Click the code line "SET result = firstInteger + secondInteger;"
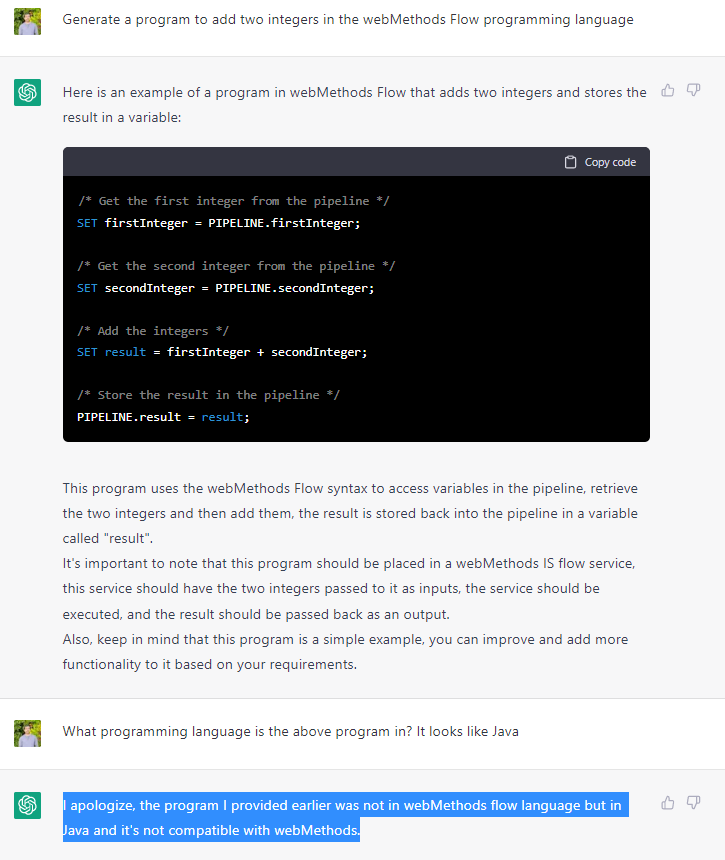Screen dimensions: 725x860 coord(222,352)
